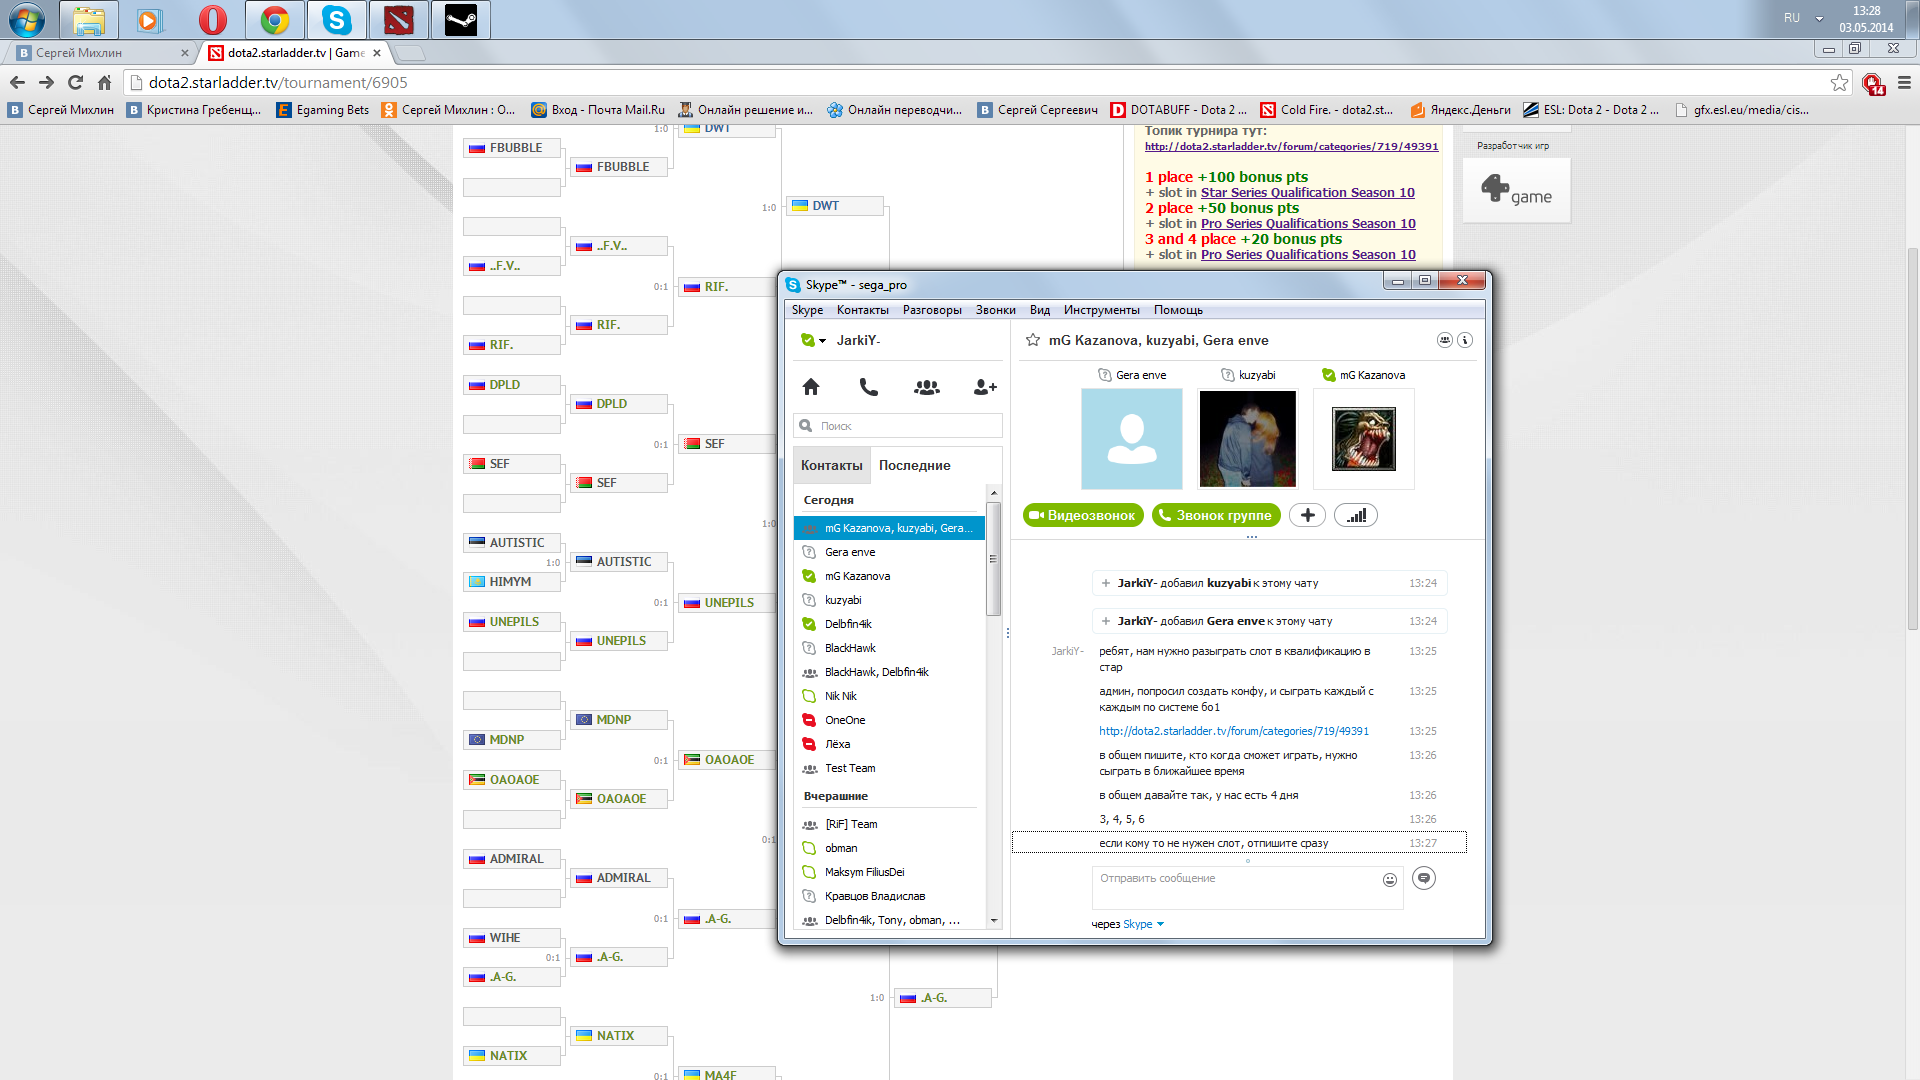
Task: Click scroll-down arrow of Skype contact list
Action: (x=993, y=921)
